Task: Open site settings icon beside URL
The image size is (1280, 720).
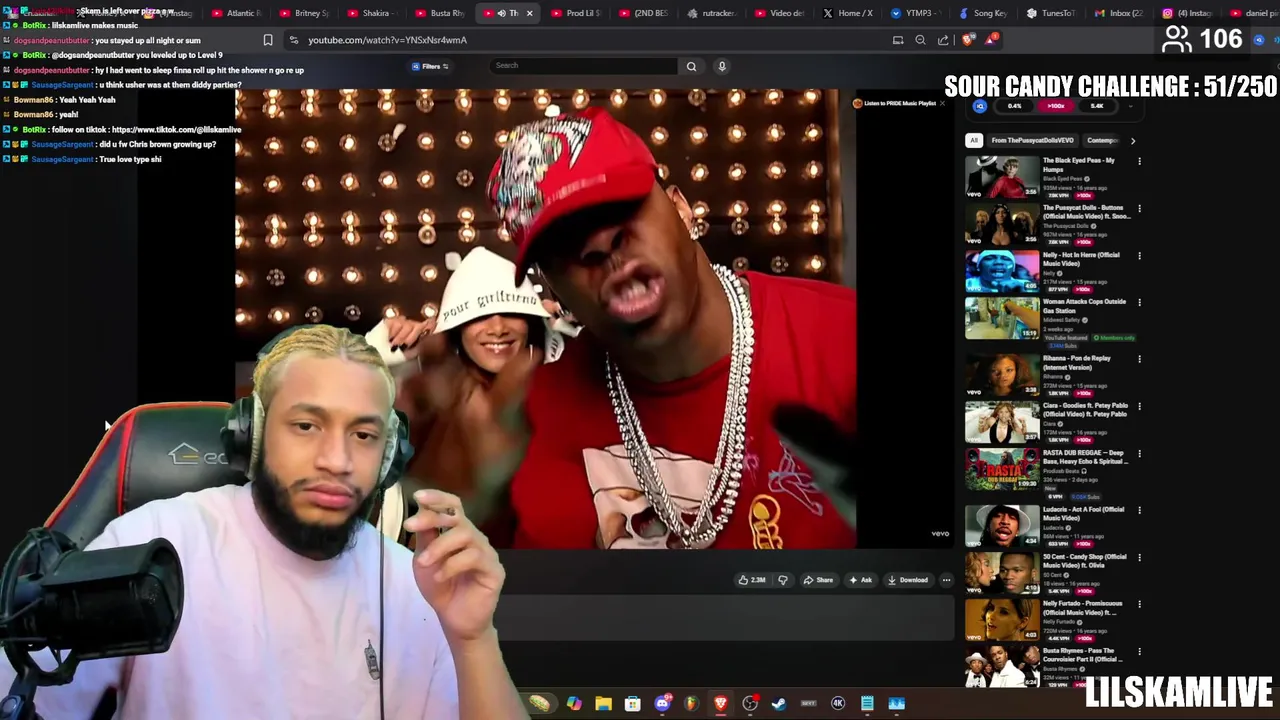Action: 293,40
